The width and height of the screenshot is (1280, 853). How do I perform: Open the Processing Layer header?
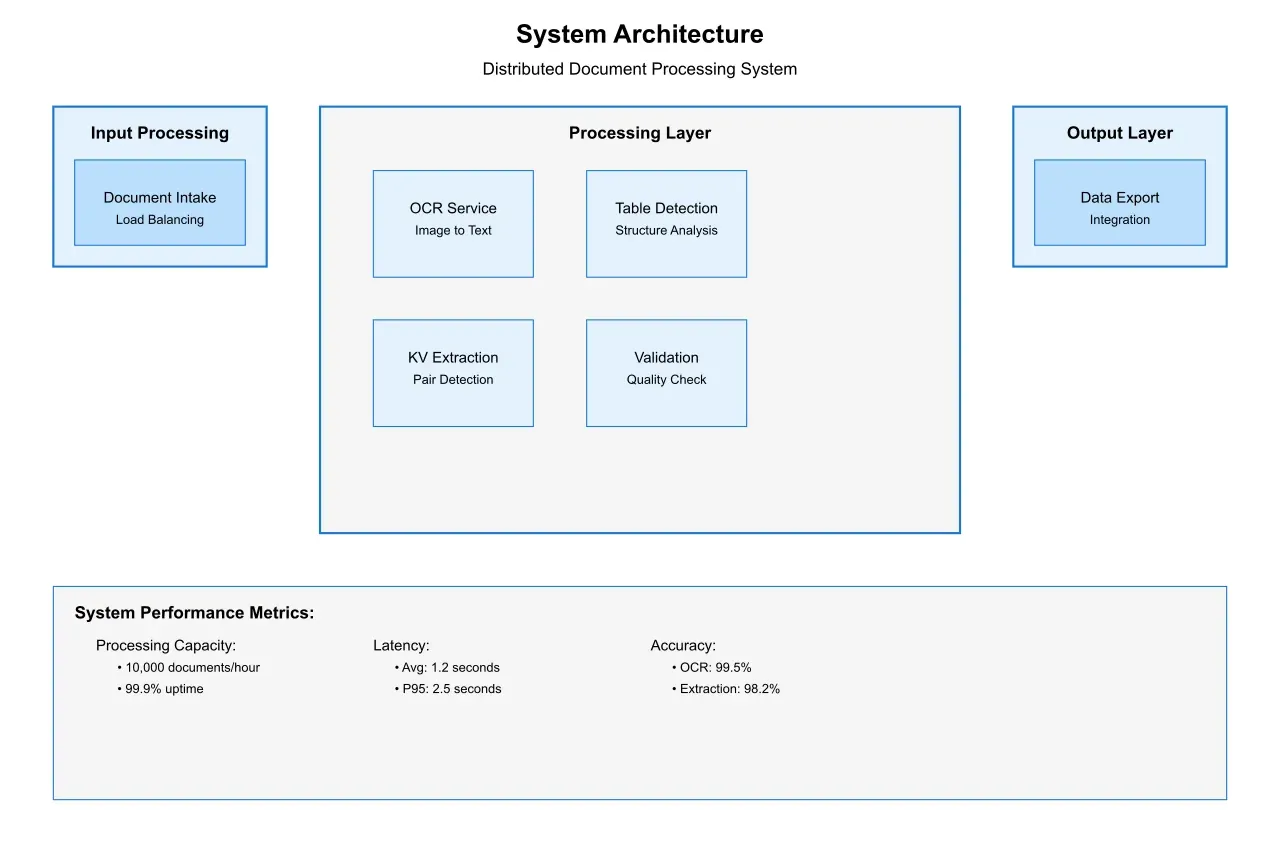pyautogui.click(x=640, y=132)
